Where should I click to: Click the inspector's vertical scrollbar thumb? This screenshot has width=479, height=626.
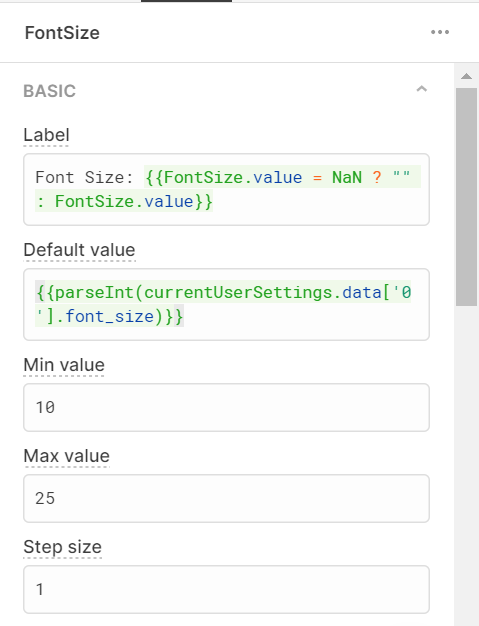click(466, 197)
